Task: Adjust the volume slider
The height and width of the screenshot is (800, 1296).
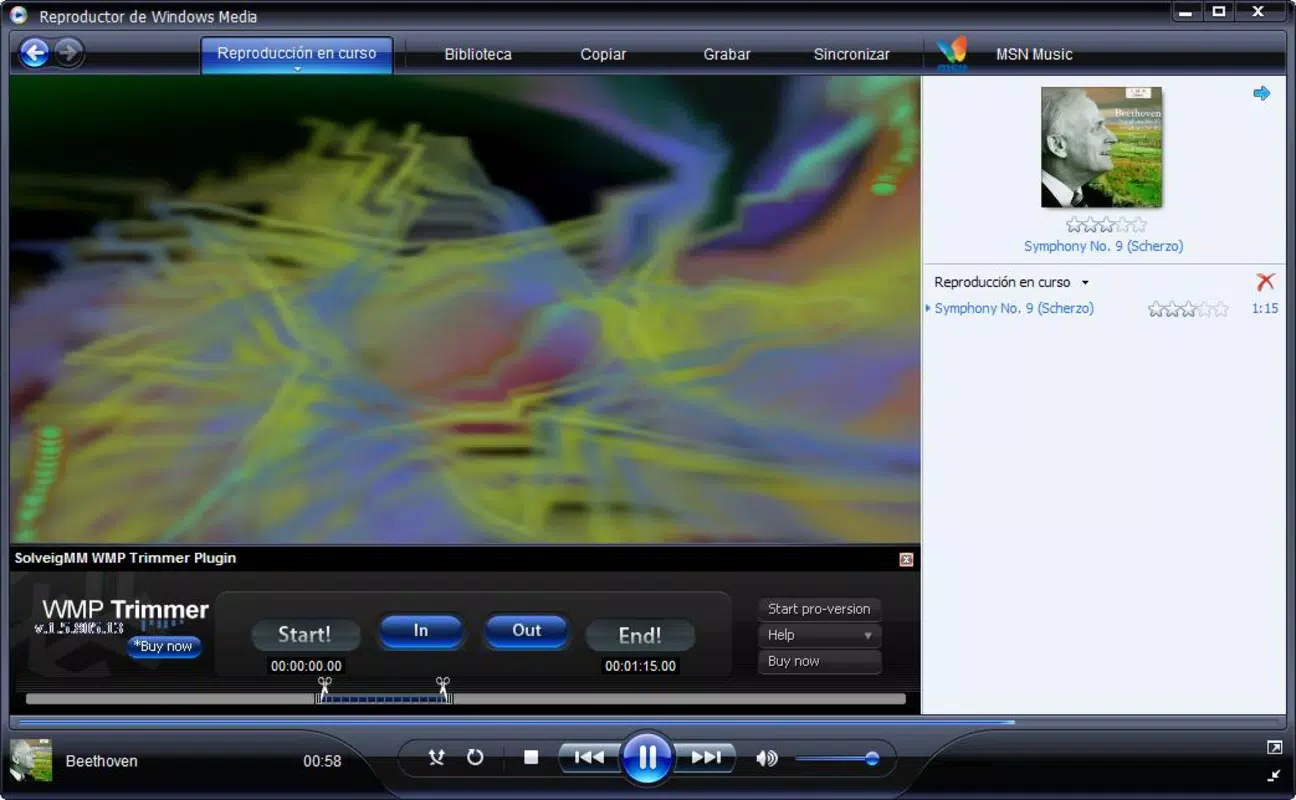Action: tap(837, 759)
